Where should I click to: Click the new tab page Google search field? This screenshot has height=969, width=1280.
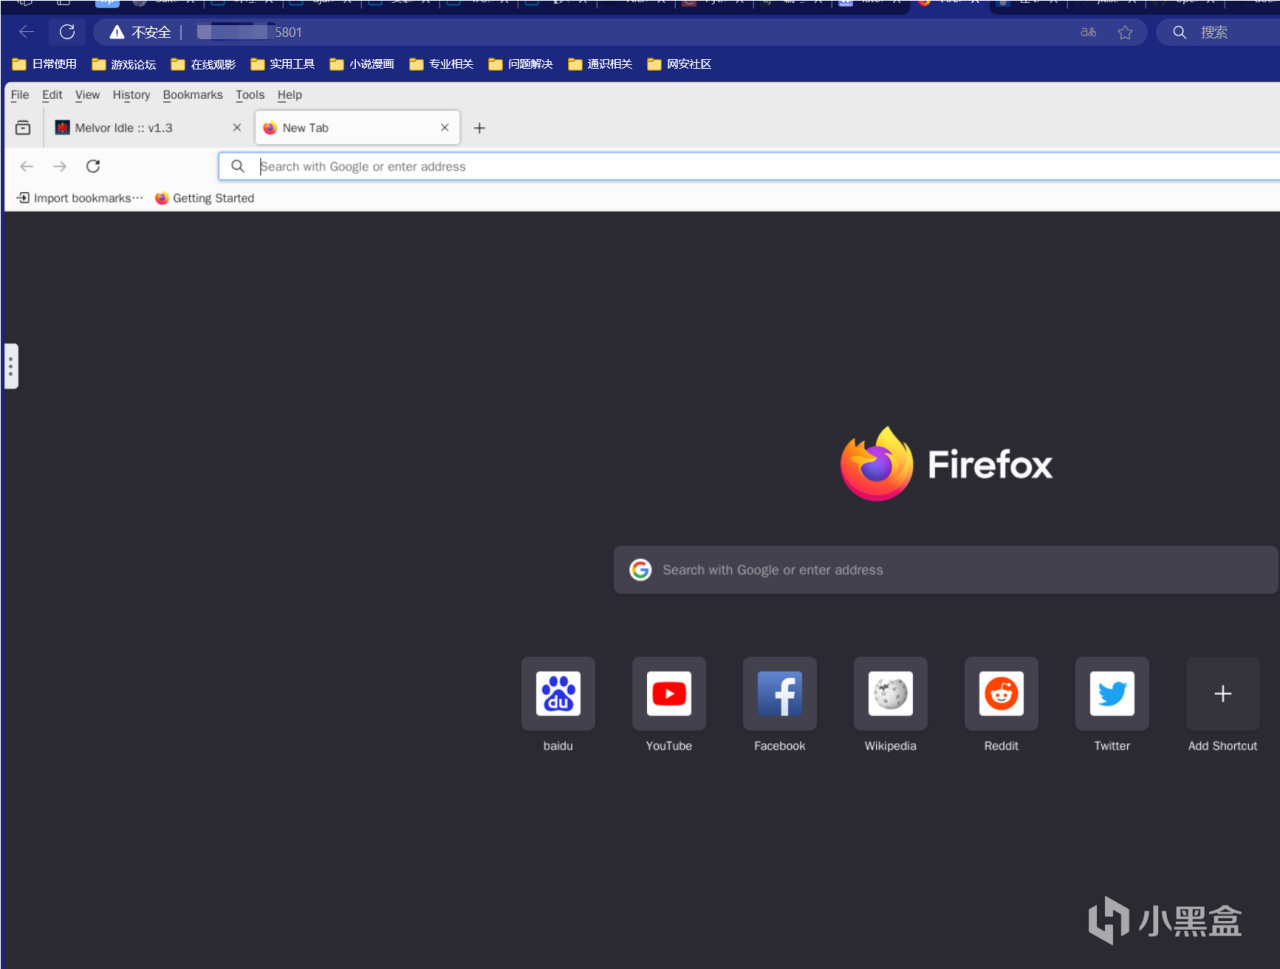click(946, 570)
